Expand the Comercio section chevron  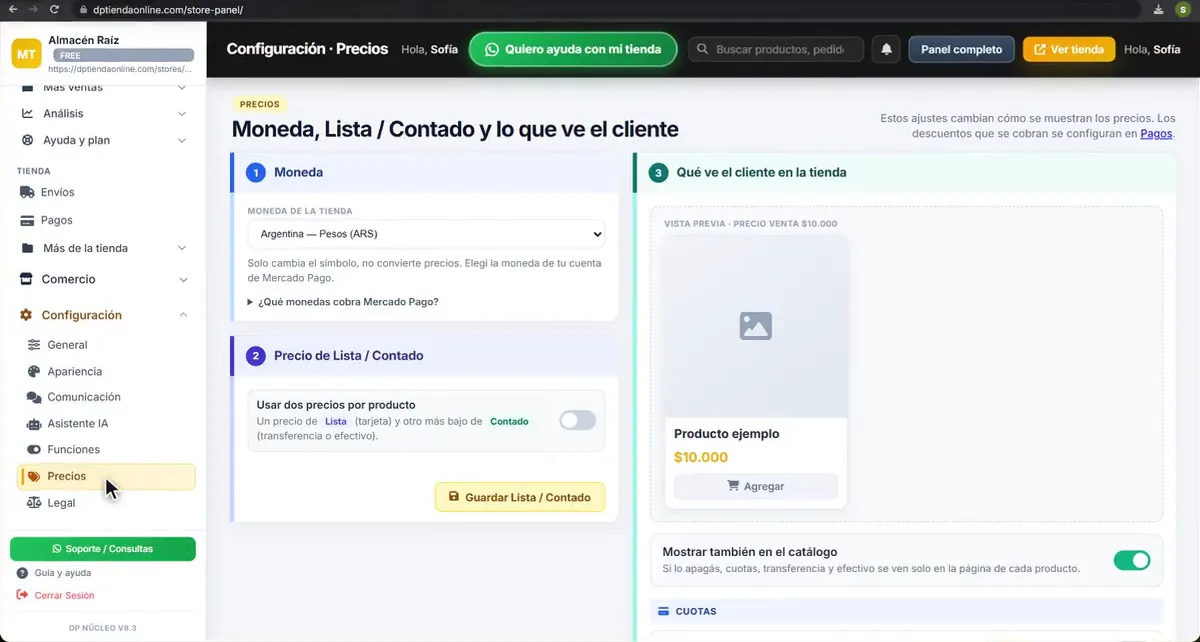point(183,279)
